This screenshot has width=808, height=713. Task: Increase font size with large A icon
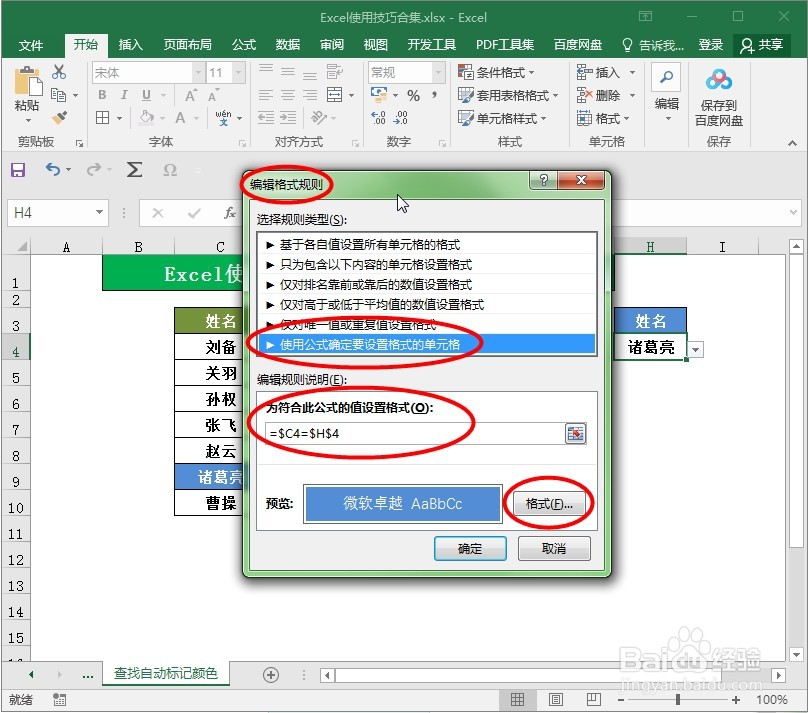pos(190,95)
